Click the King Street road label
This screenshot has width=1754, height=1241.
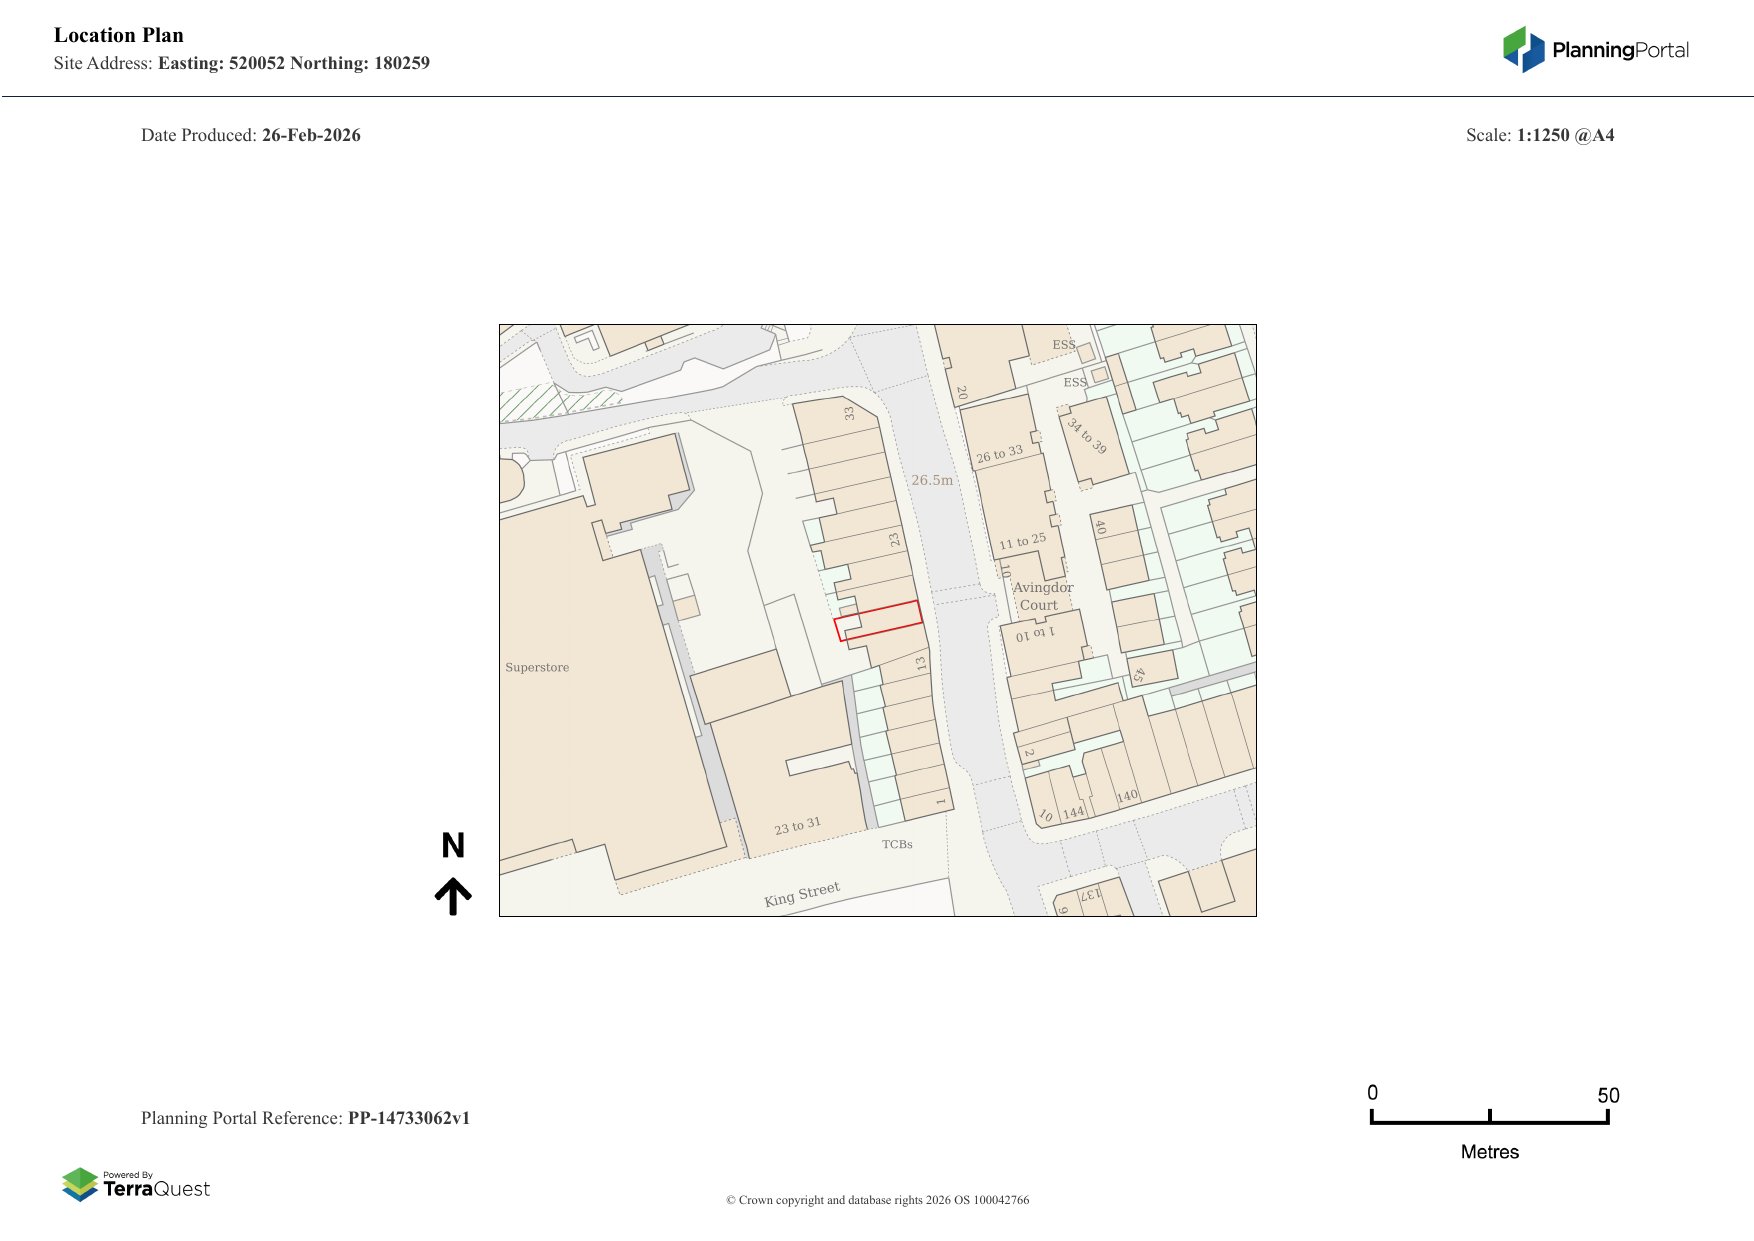(802, 893)
